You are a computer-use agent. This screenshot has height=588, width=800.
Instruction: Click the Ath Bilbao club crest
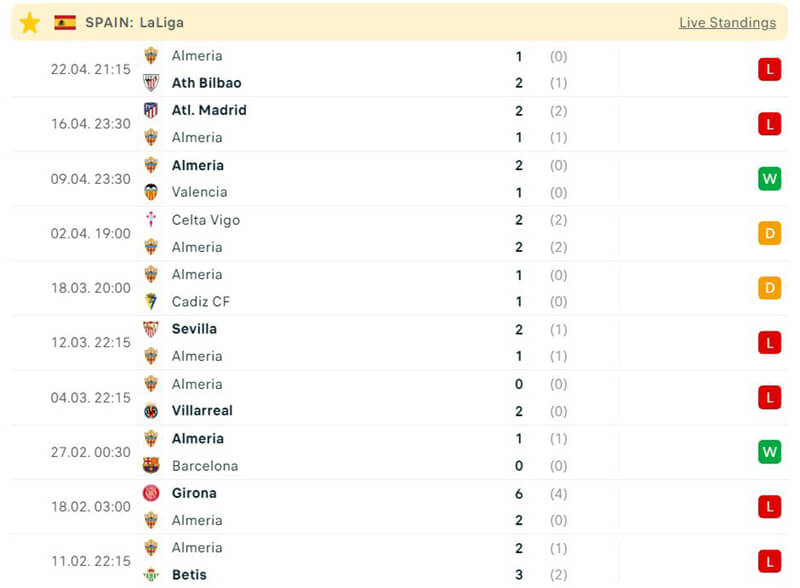point(151,83)
